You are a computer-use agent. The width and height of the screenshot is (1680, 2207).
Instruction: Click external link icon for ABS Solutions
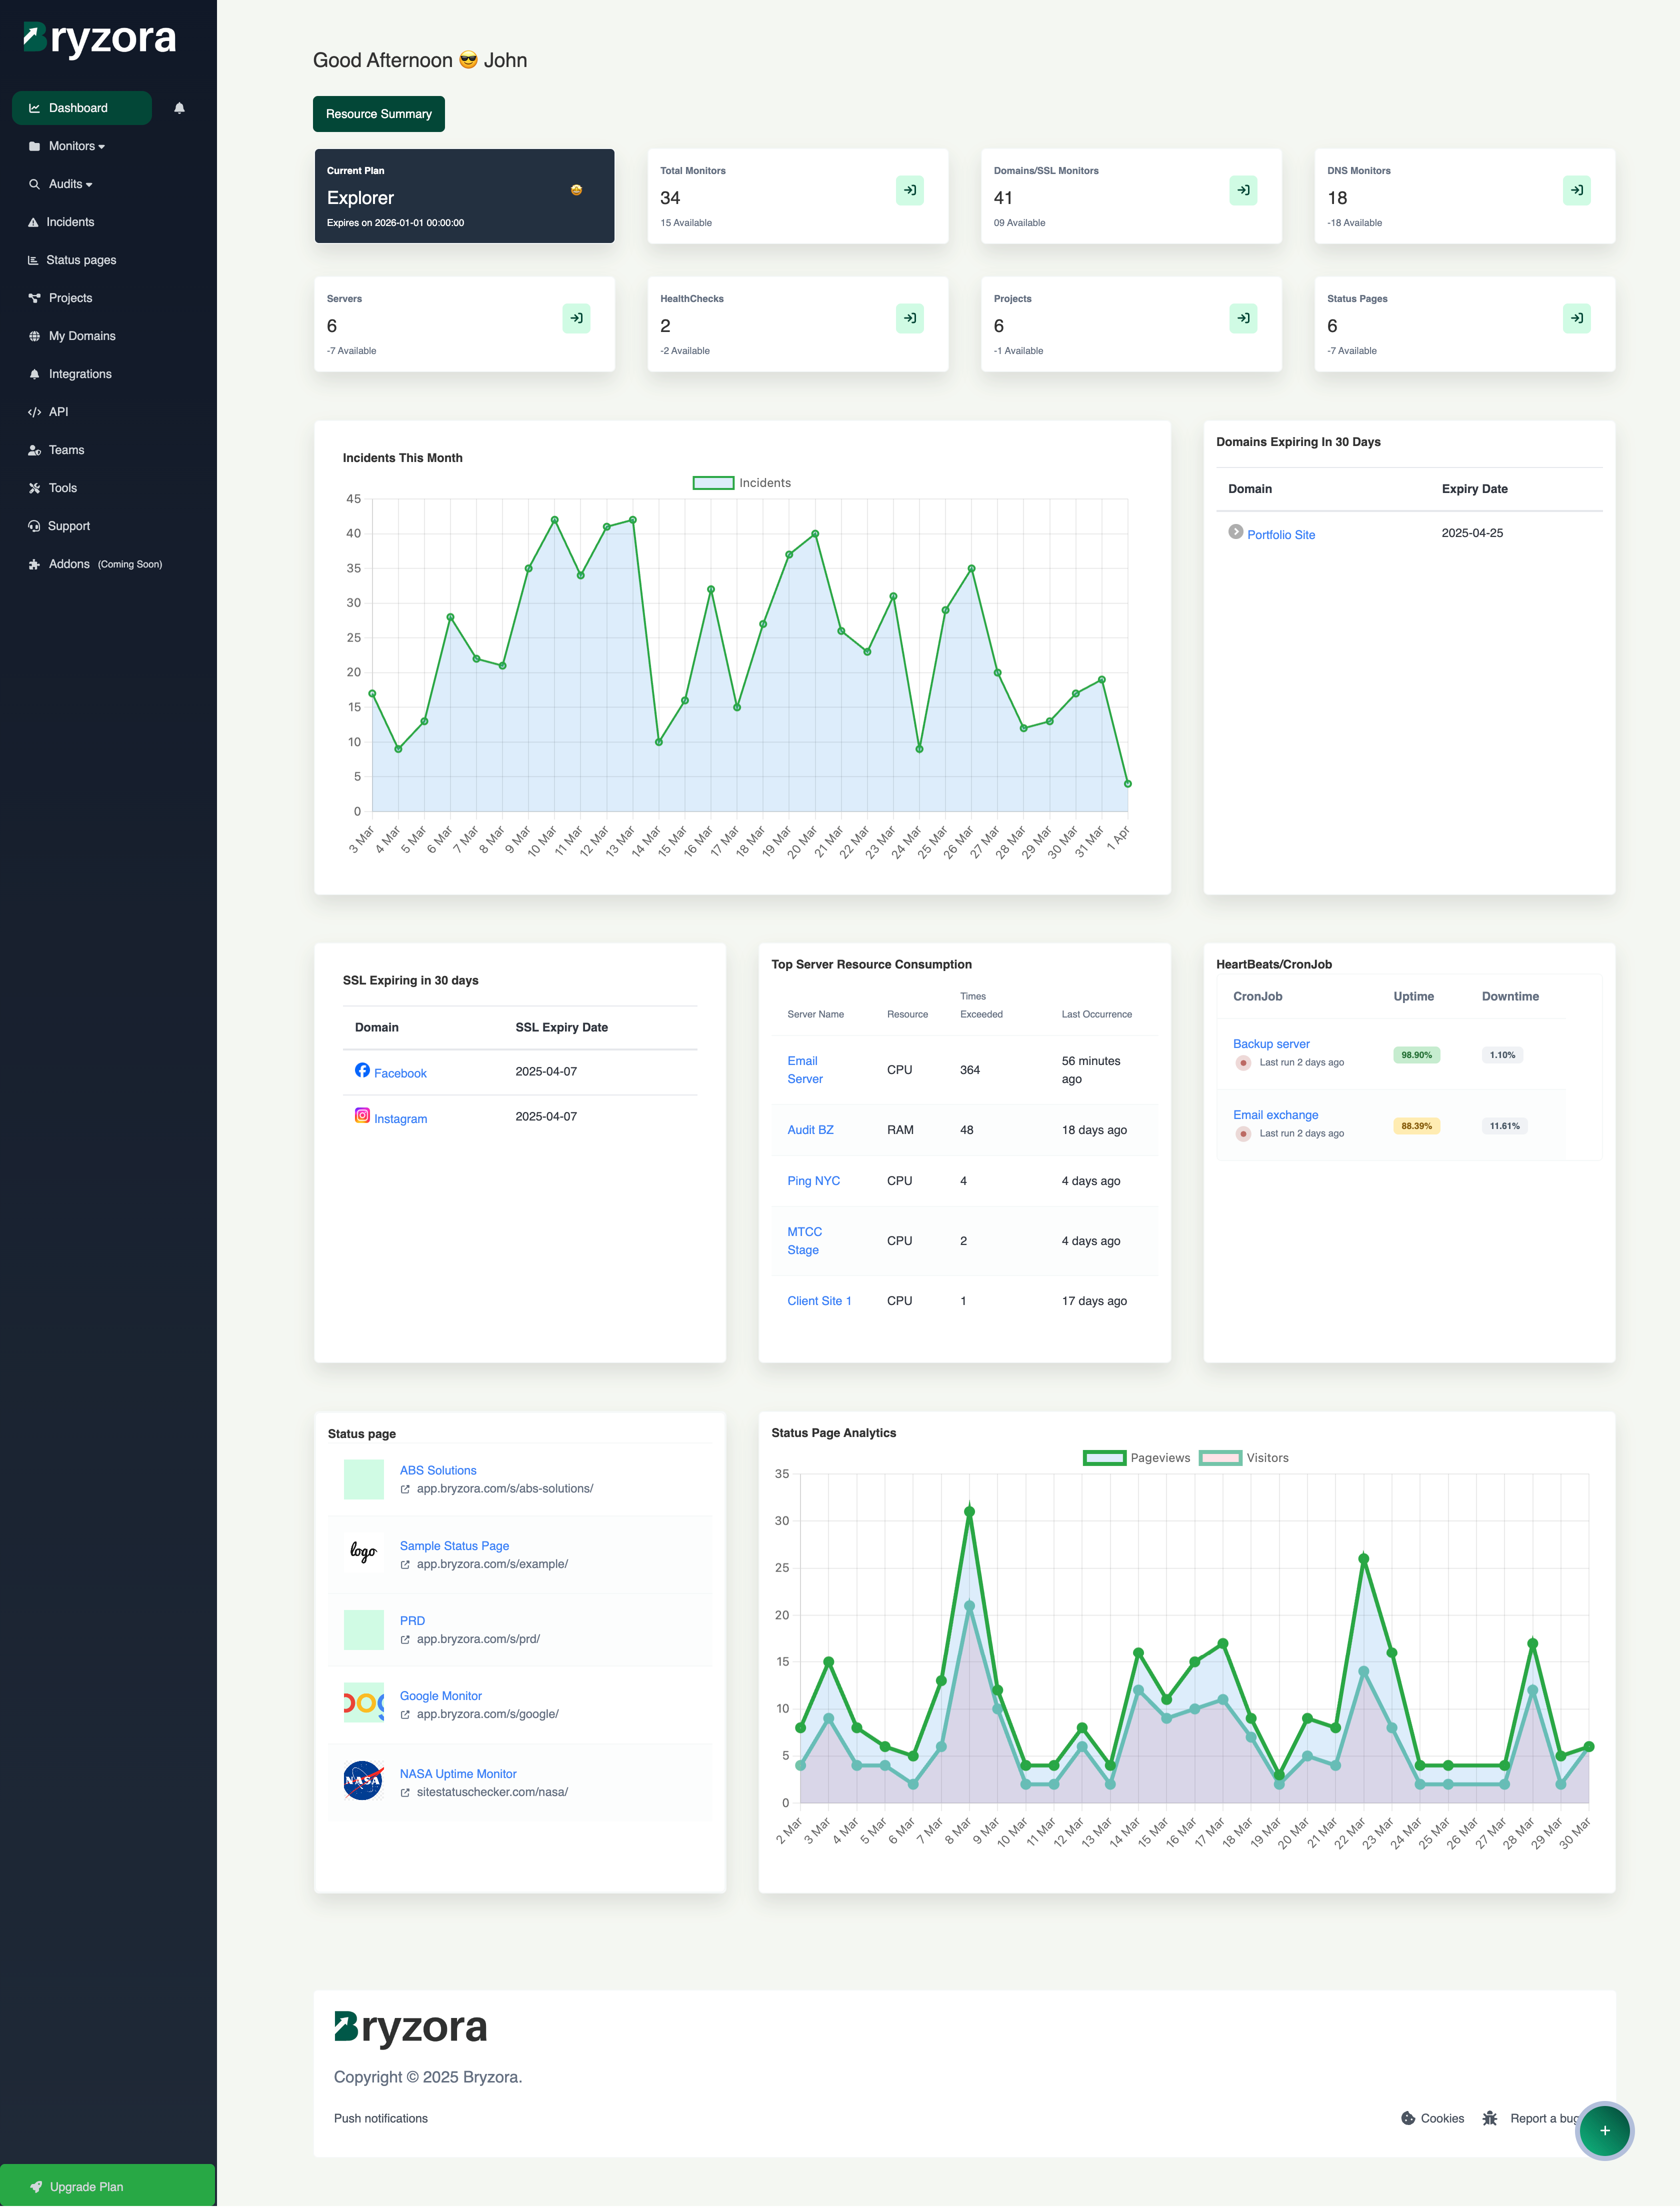405,1489
